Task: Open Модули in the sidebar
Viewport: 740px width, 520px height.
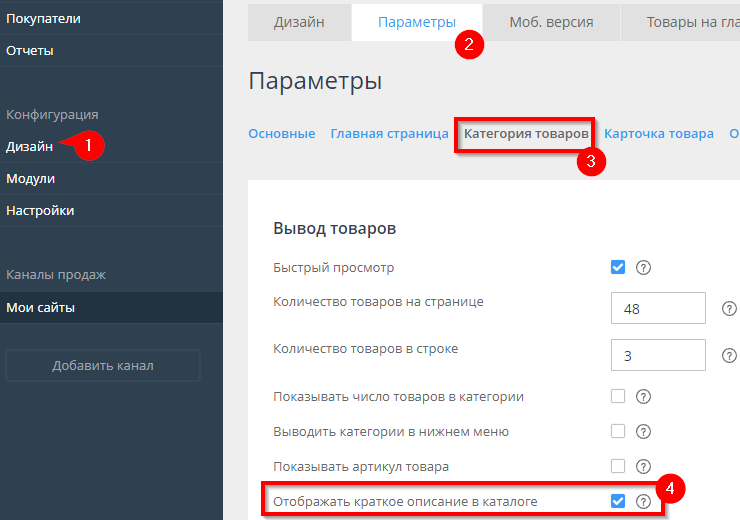Action: coord(31,179)
